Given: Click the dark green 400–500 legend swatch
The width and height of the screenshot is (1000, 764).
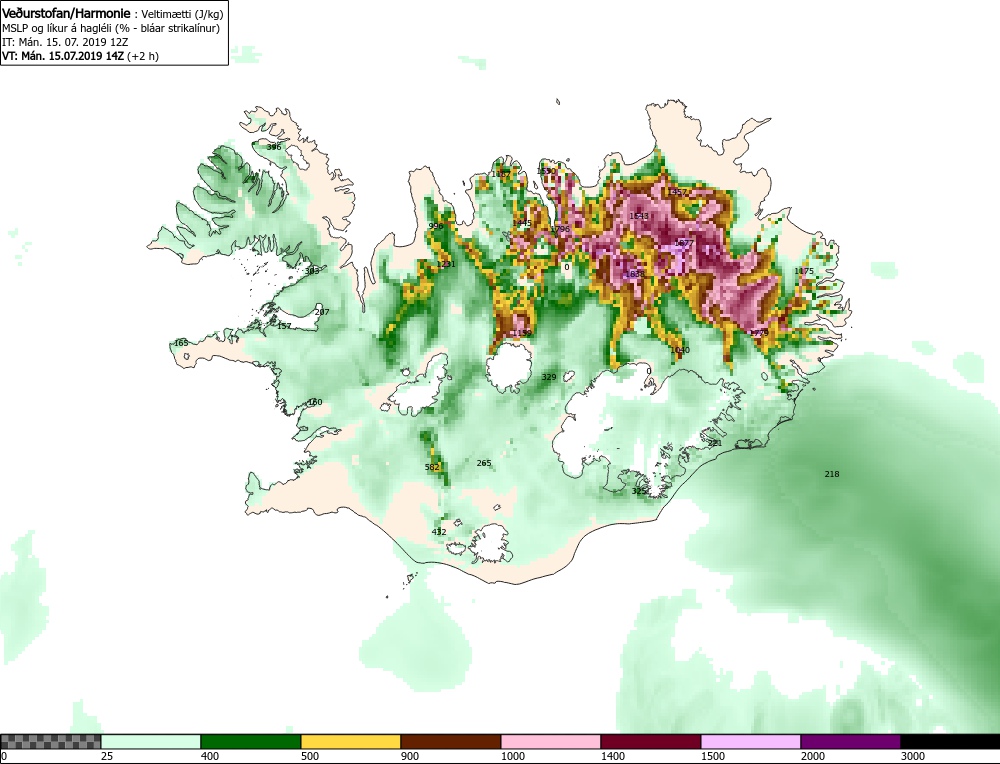Looking at the screenshot, I should tap(251, 741).
